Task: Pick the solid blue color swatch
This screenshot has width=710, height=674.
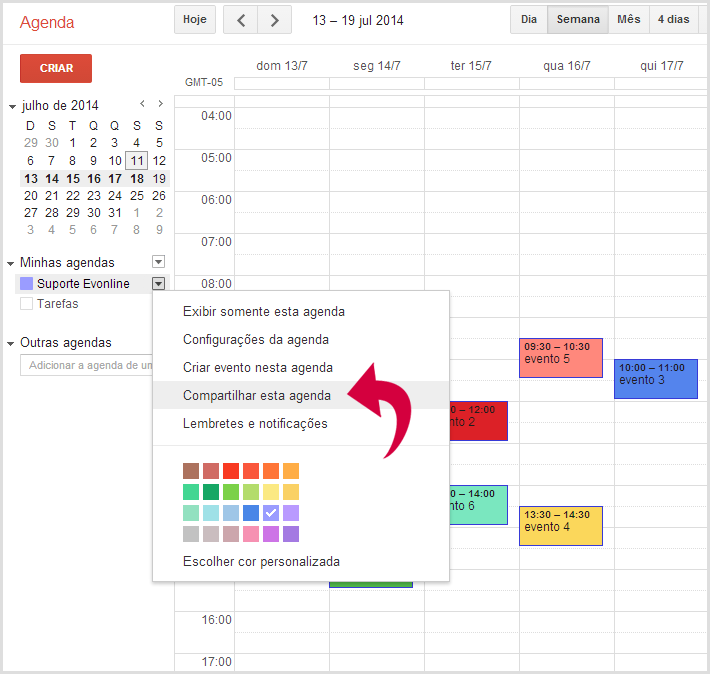Action: point(251,513)
